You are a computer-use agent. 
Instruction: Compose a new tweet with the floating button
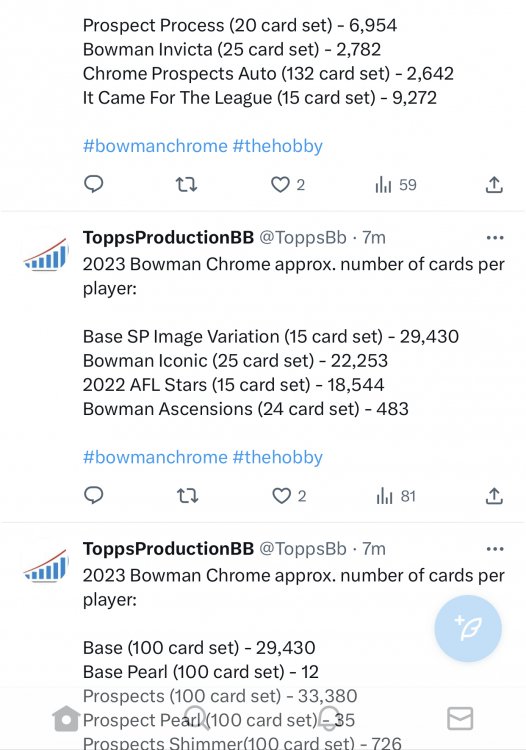point(468,628)
